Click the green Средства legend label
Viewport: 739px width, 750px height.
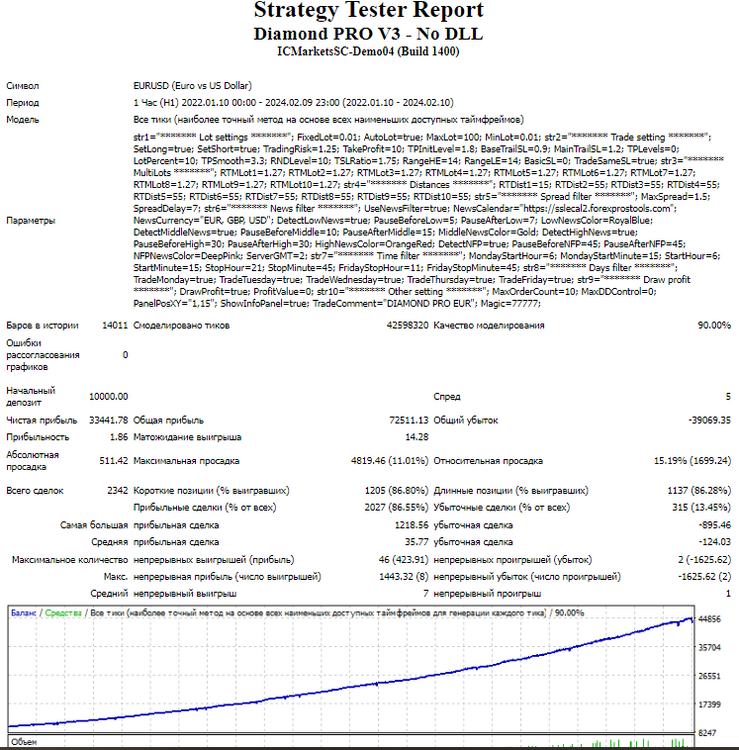[63, 613]
